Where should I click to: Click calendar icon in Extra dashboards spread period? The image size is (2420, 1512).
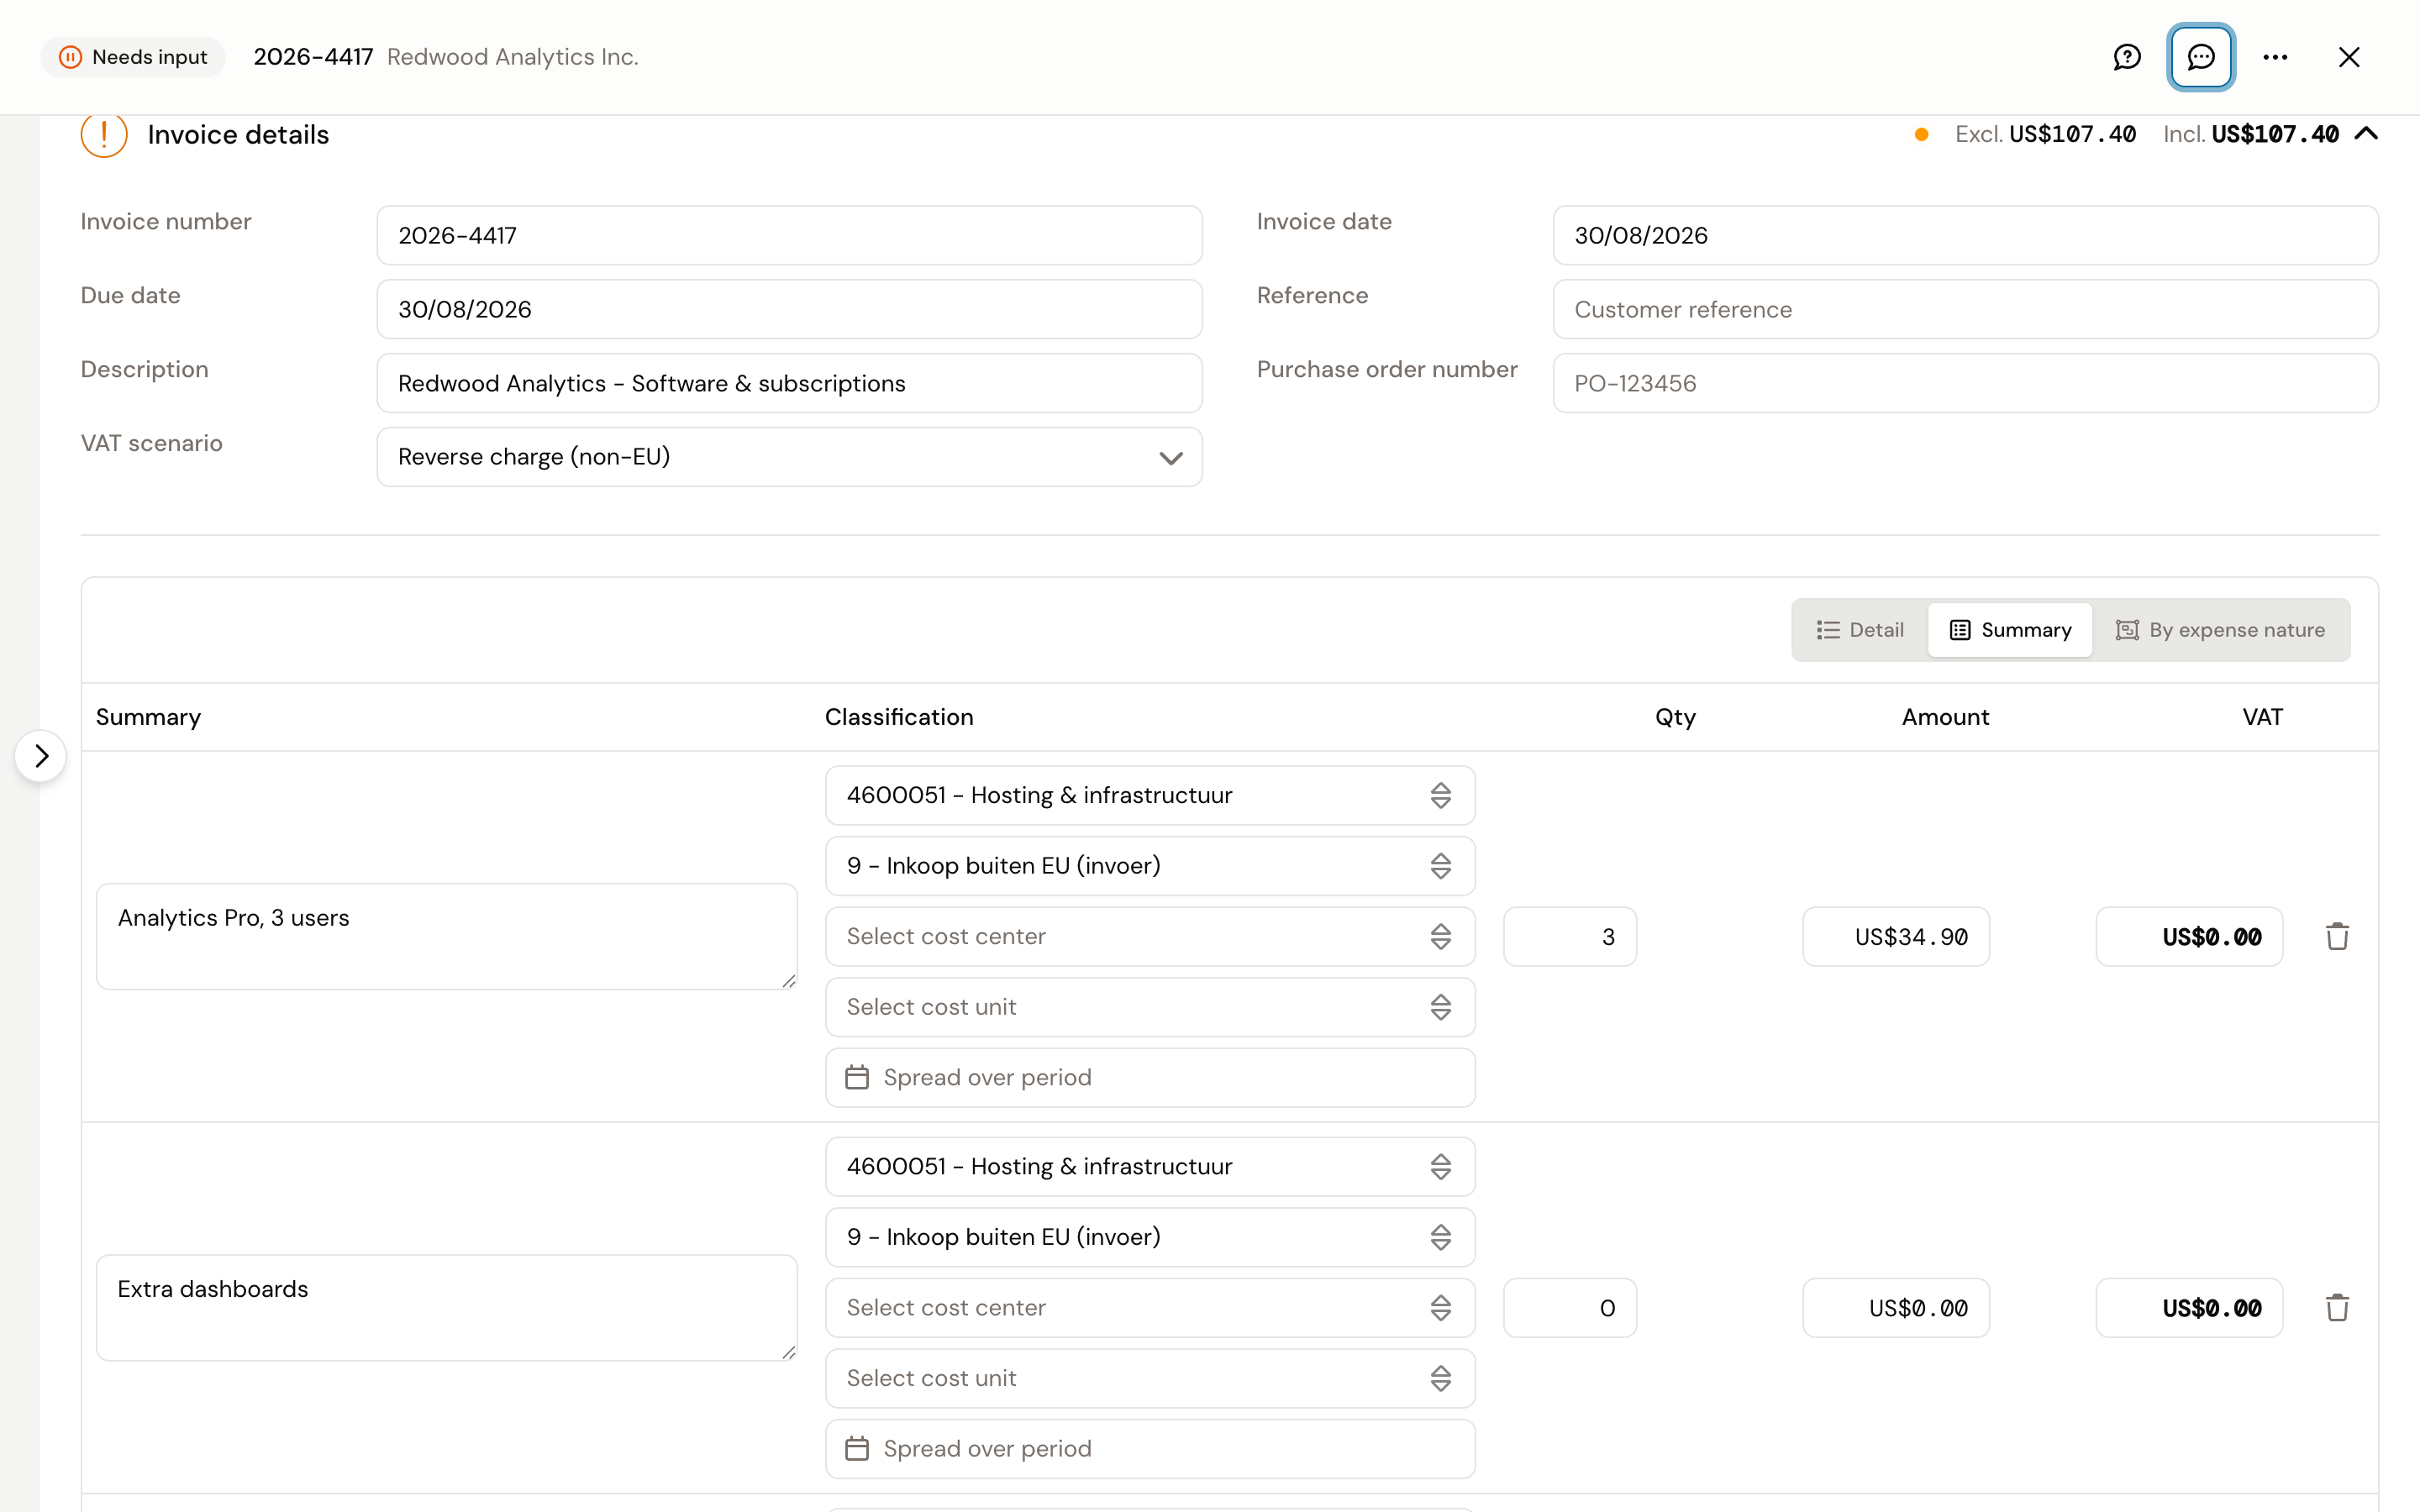857,1449
